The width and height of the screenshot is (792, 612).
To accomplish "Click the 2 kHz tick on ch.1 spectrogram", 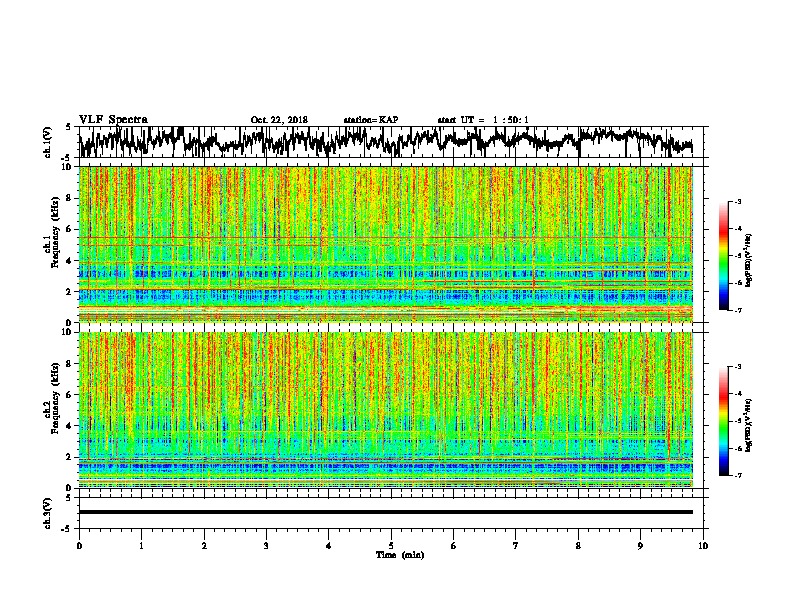I will tap(69, 291).
